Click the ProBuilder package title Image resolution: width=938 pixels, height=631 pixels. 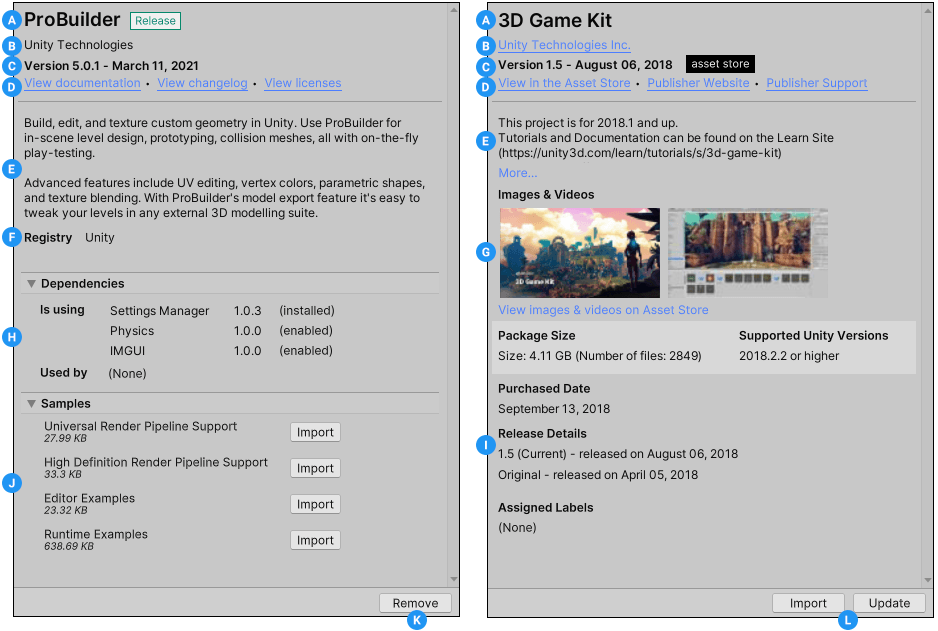[72, 20]
